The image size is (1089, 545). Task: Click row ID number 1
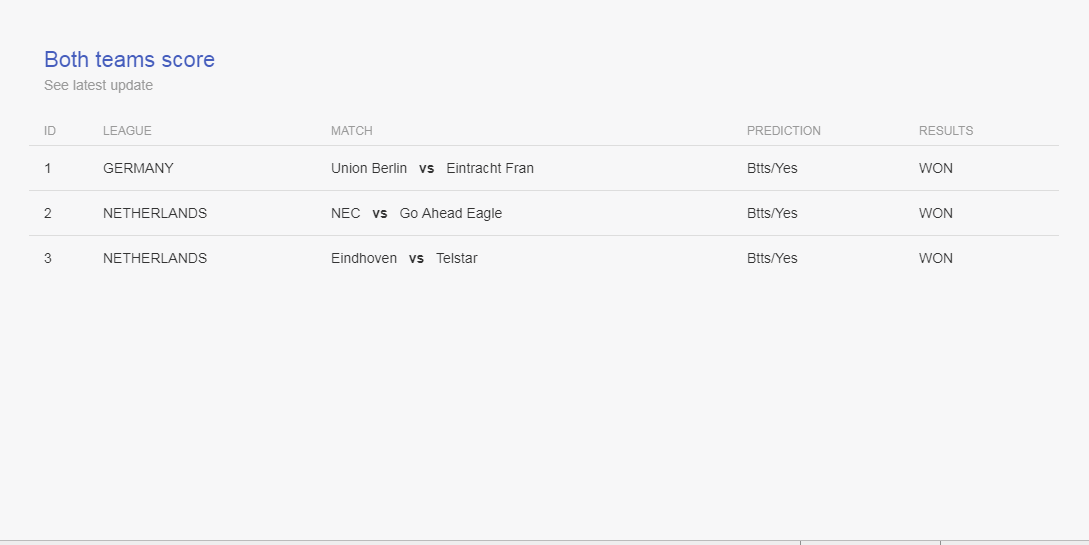point(47,168)
